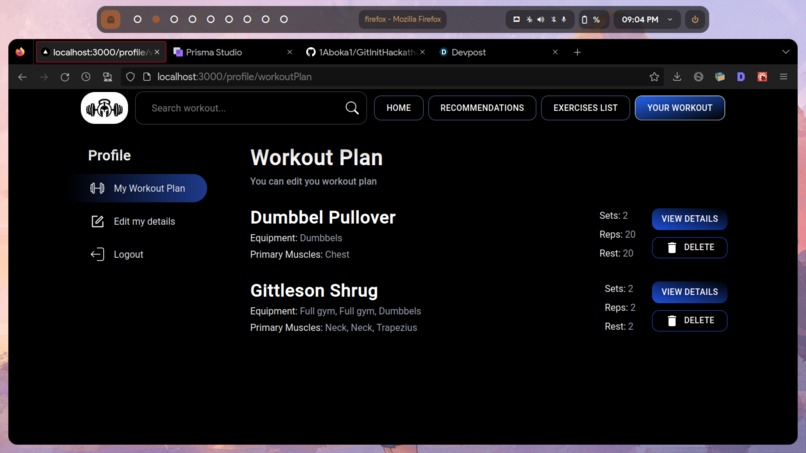This screenshot has height=453, width=806.
Task: Open the 09:04 PM clock dropdown
Action: click(647, 20)
